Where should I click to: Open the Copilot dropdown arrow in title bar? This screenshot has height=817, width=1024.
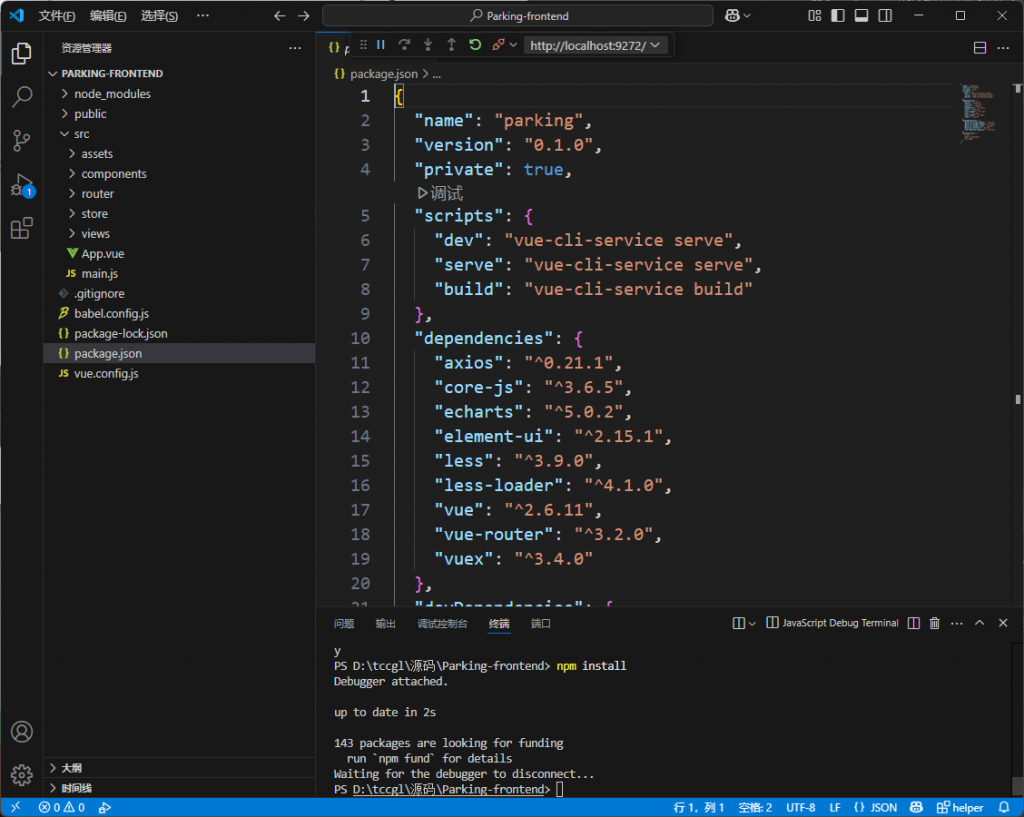[x=747, y=16]
